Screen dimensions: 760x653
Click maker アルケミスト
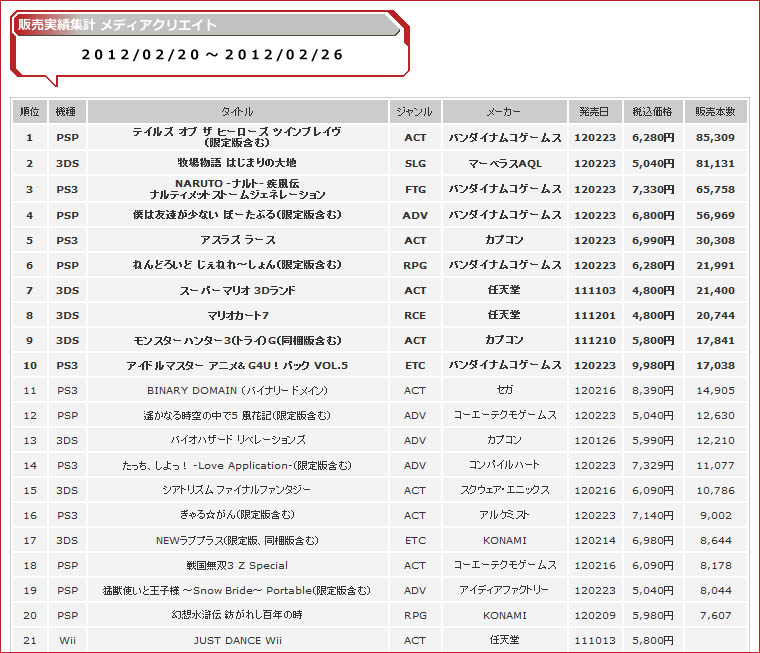coord(505,515)
